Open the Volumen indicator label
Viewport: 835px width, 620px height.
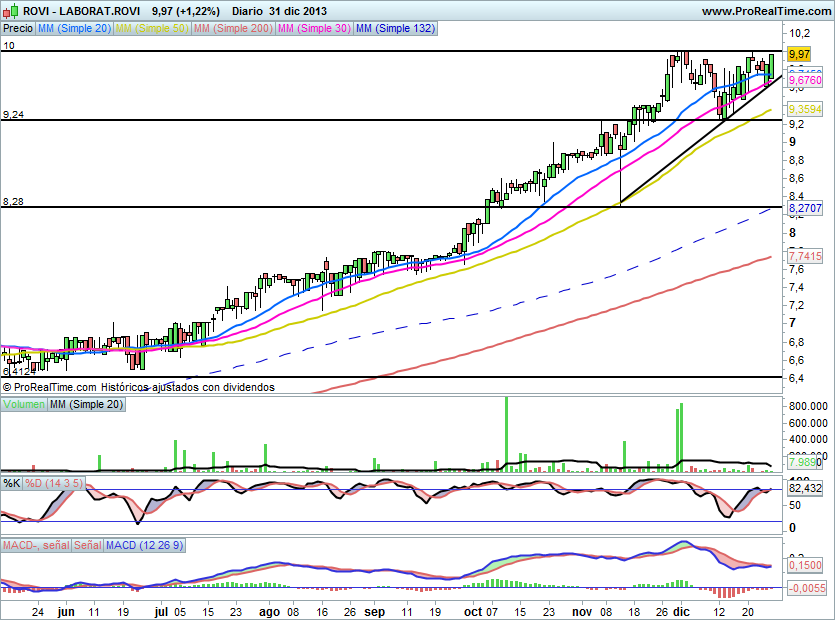click(x=24, y=404)
